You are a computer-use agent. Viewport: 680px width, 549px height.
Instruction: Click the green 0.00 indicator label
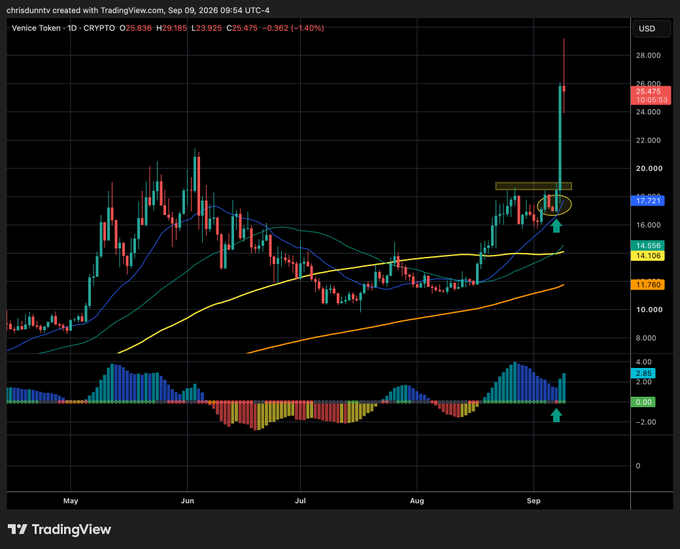[x=643, y=402]
